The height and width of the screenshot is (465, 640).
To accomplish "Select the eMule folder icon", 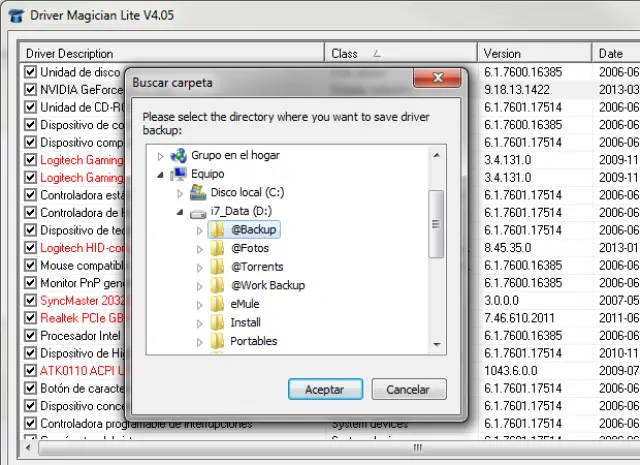I will click(x=216, y=304).
